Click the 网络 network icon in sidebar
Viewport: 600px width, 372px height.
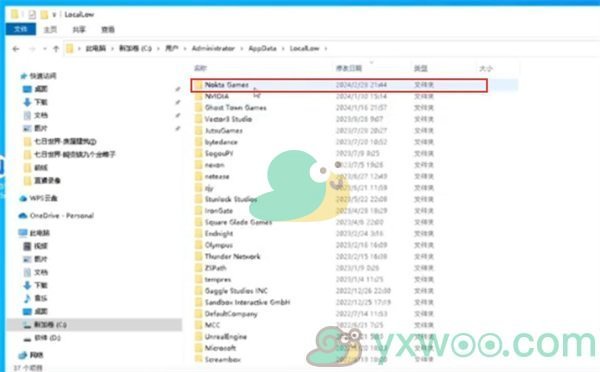(x=23, y=355)
